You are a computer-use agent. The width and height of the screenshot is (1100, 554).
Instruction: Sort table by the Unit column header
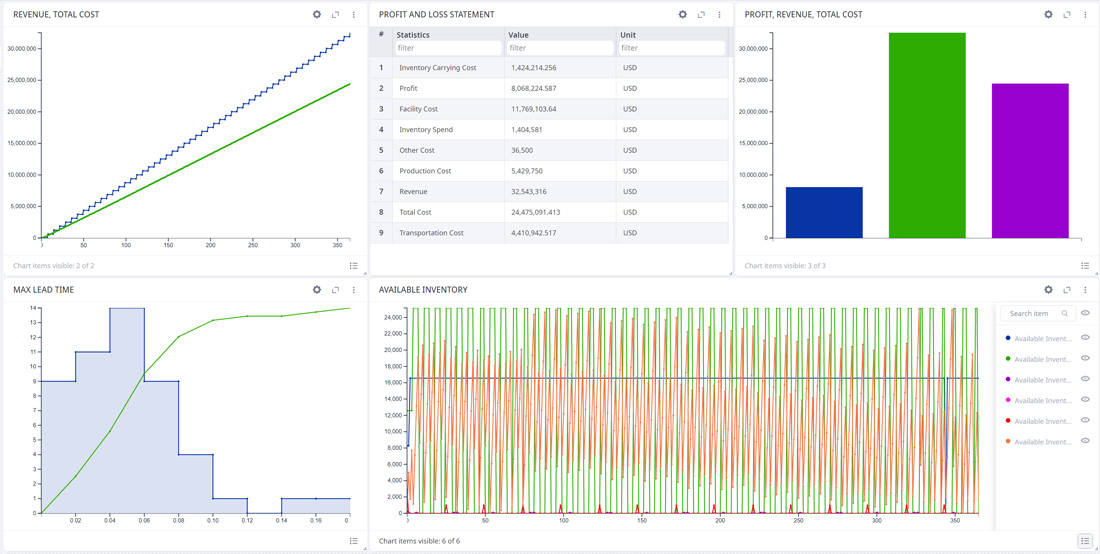coord(626,34)
